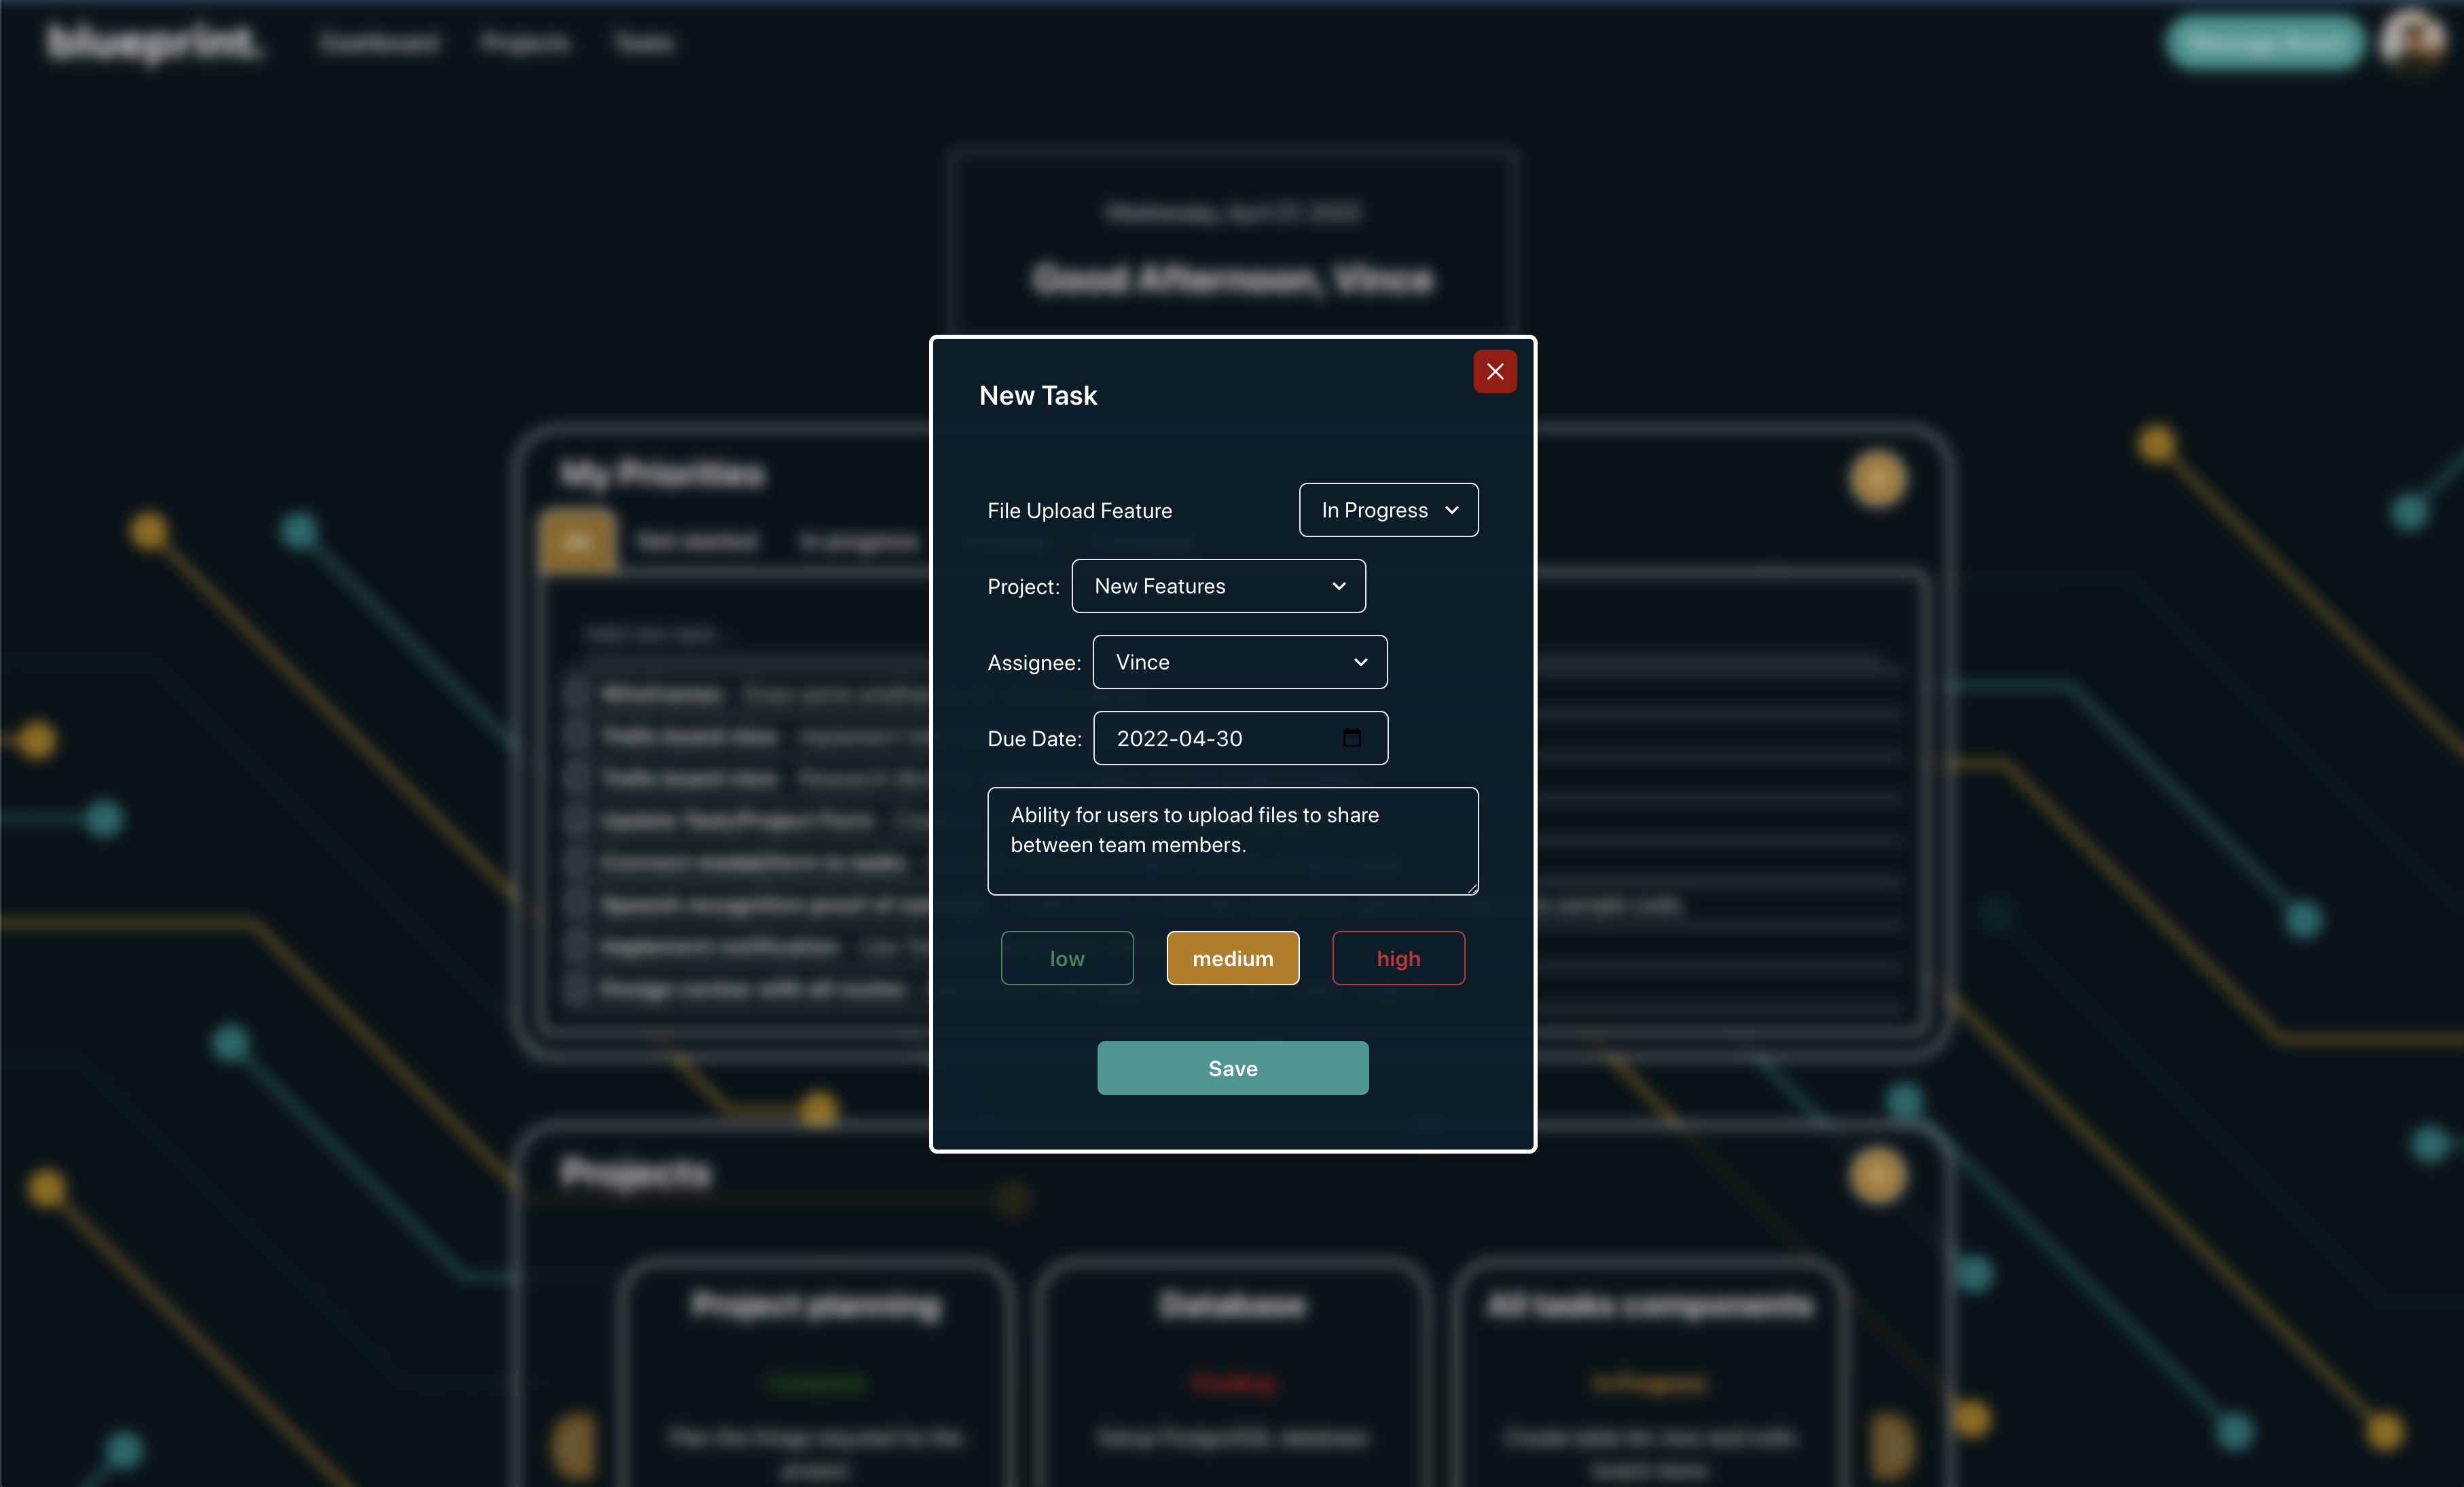
Task: Expand the Project dropdown showing New Features
Action: click(x=1217, y=586)
